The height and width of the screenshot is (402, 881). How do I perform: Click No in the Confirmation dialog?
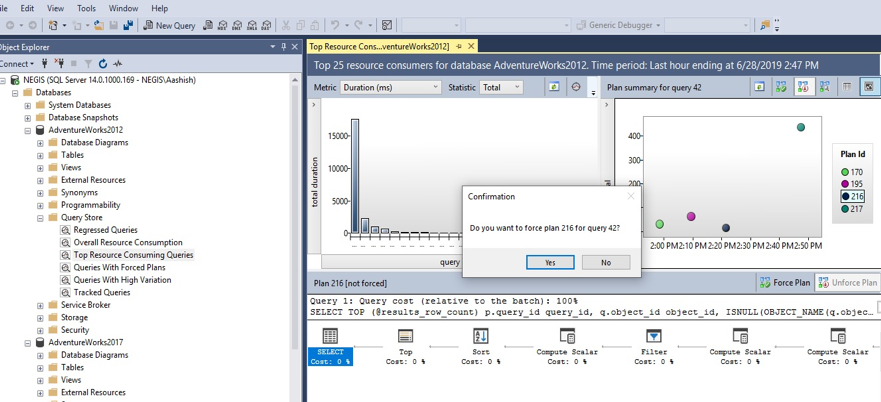pyautogui.click(x=606, y=263)
